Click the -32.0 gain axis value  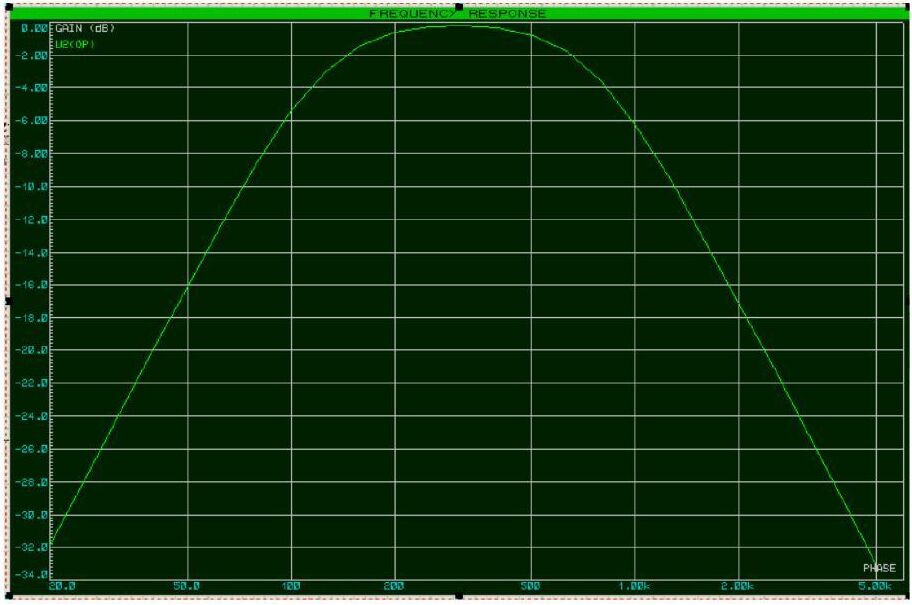point(33,547)
